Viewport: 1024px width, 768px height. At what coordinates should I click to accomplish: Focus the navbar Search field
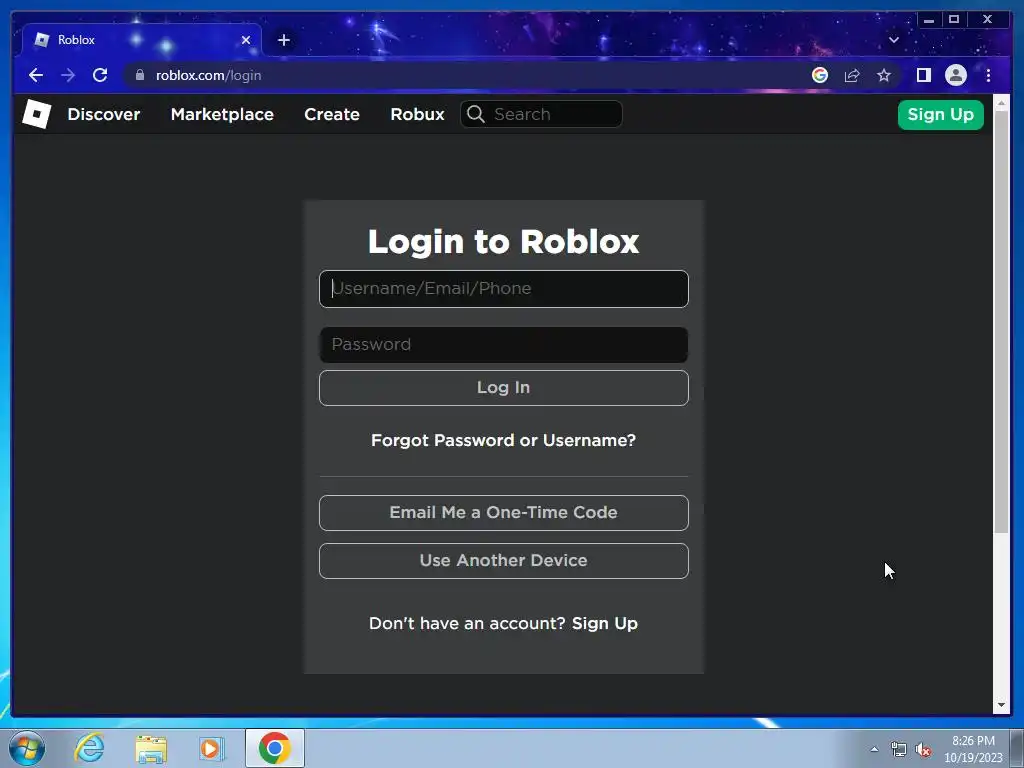[x=541, y=114]
